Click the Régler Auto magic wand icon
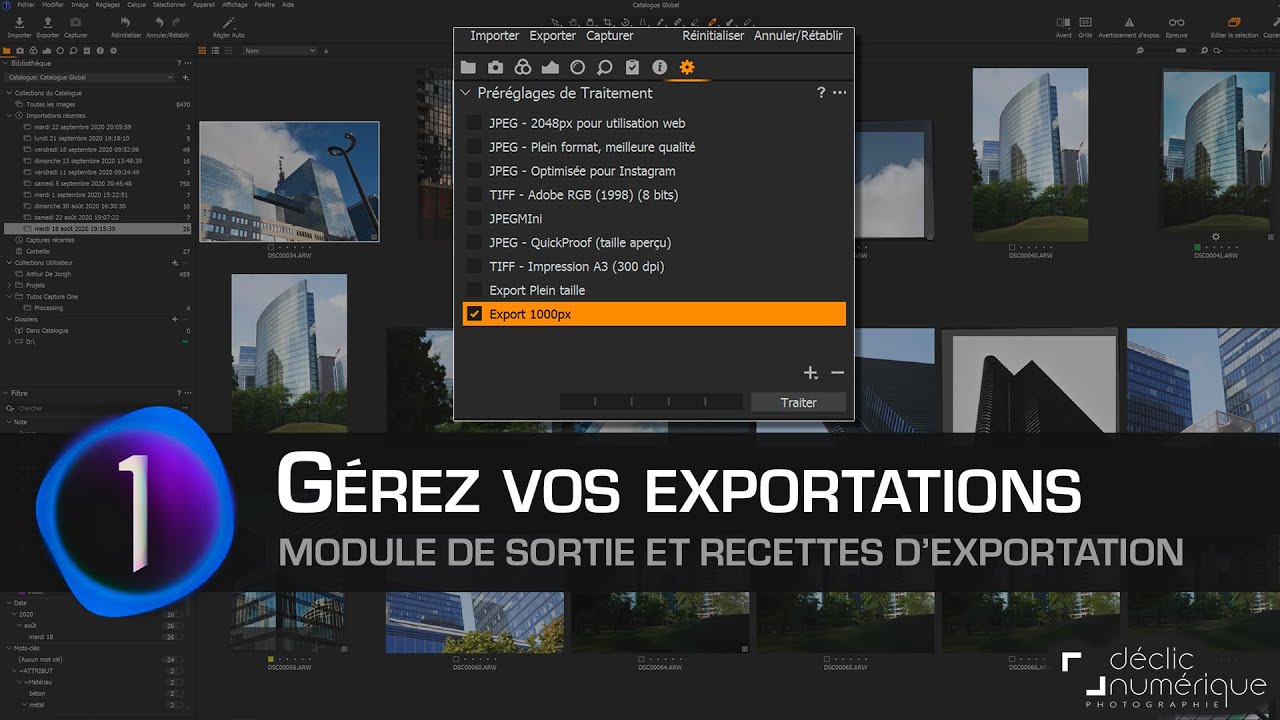 pos(229,22)
